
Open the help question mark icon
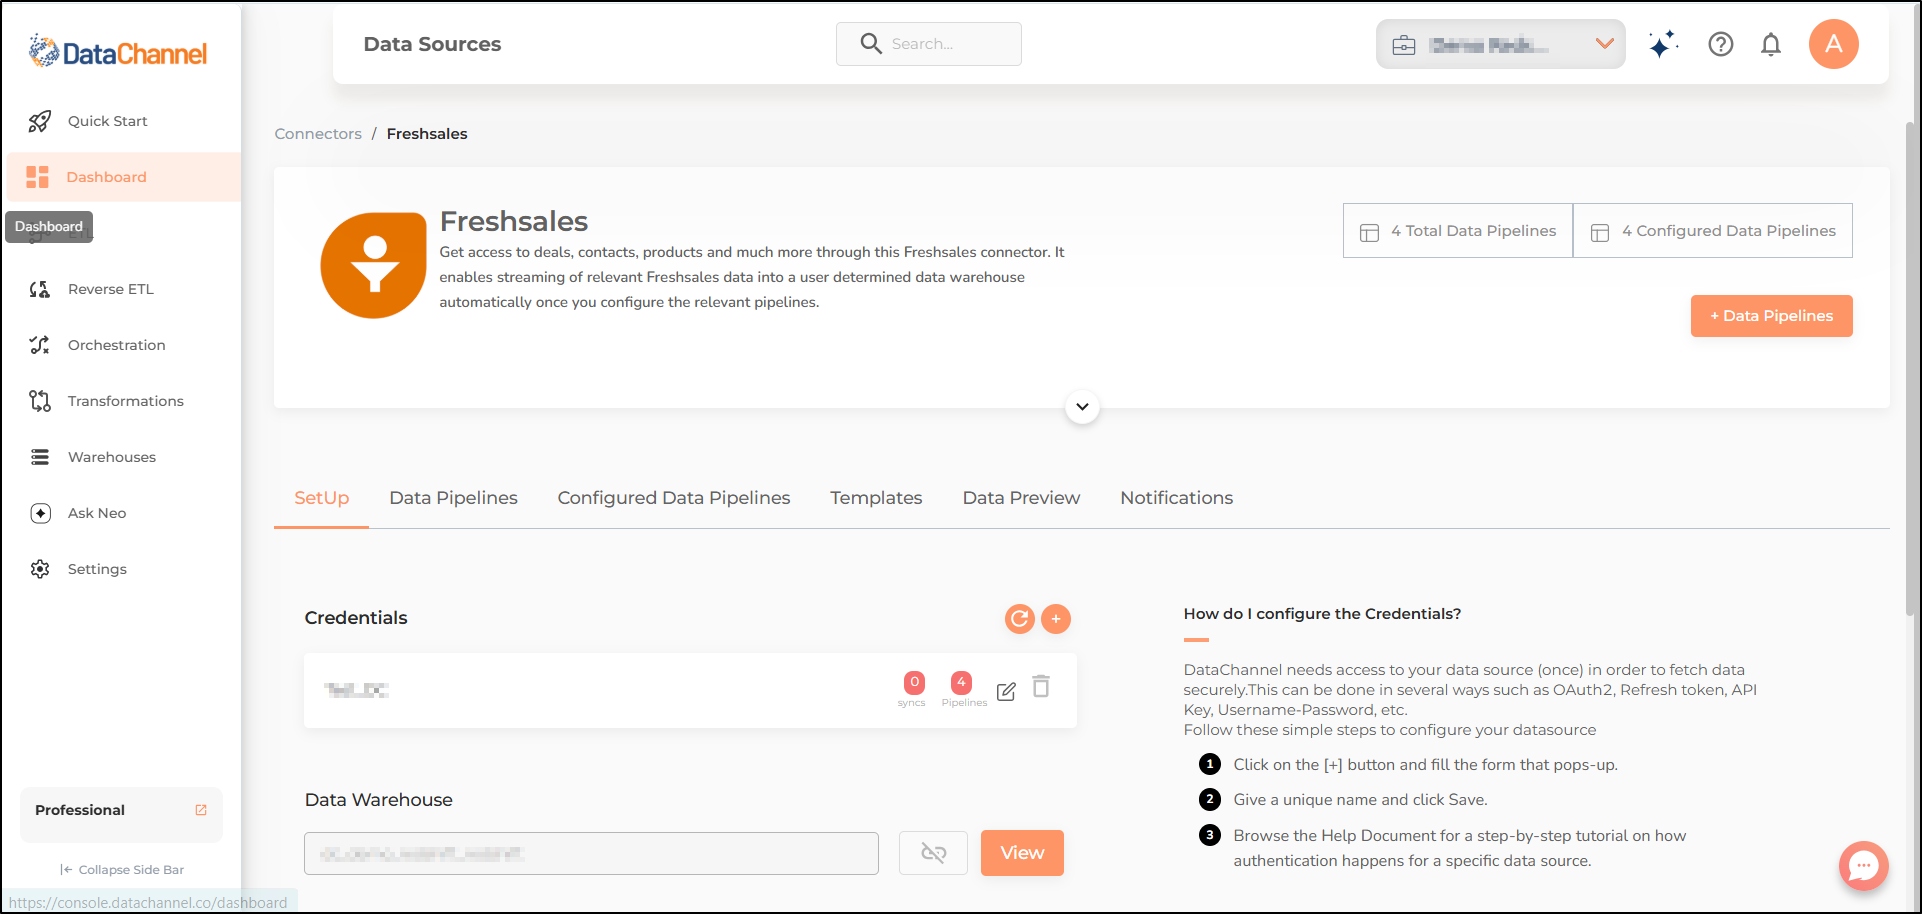1721,44
